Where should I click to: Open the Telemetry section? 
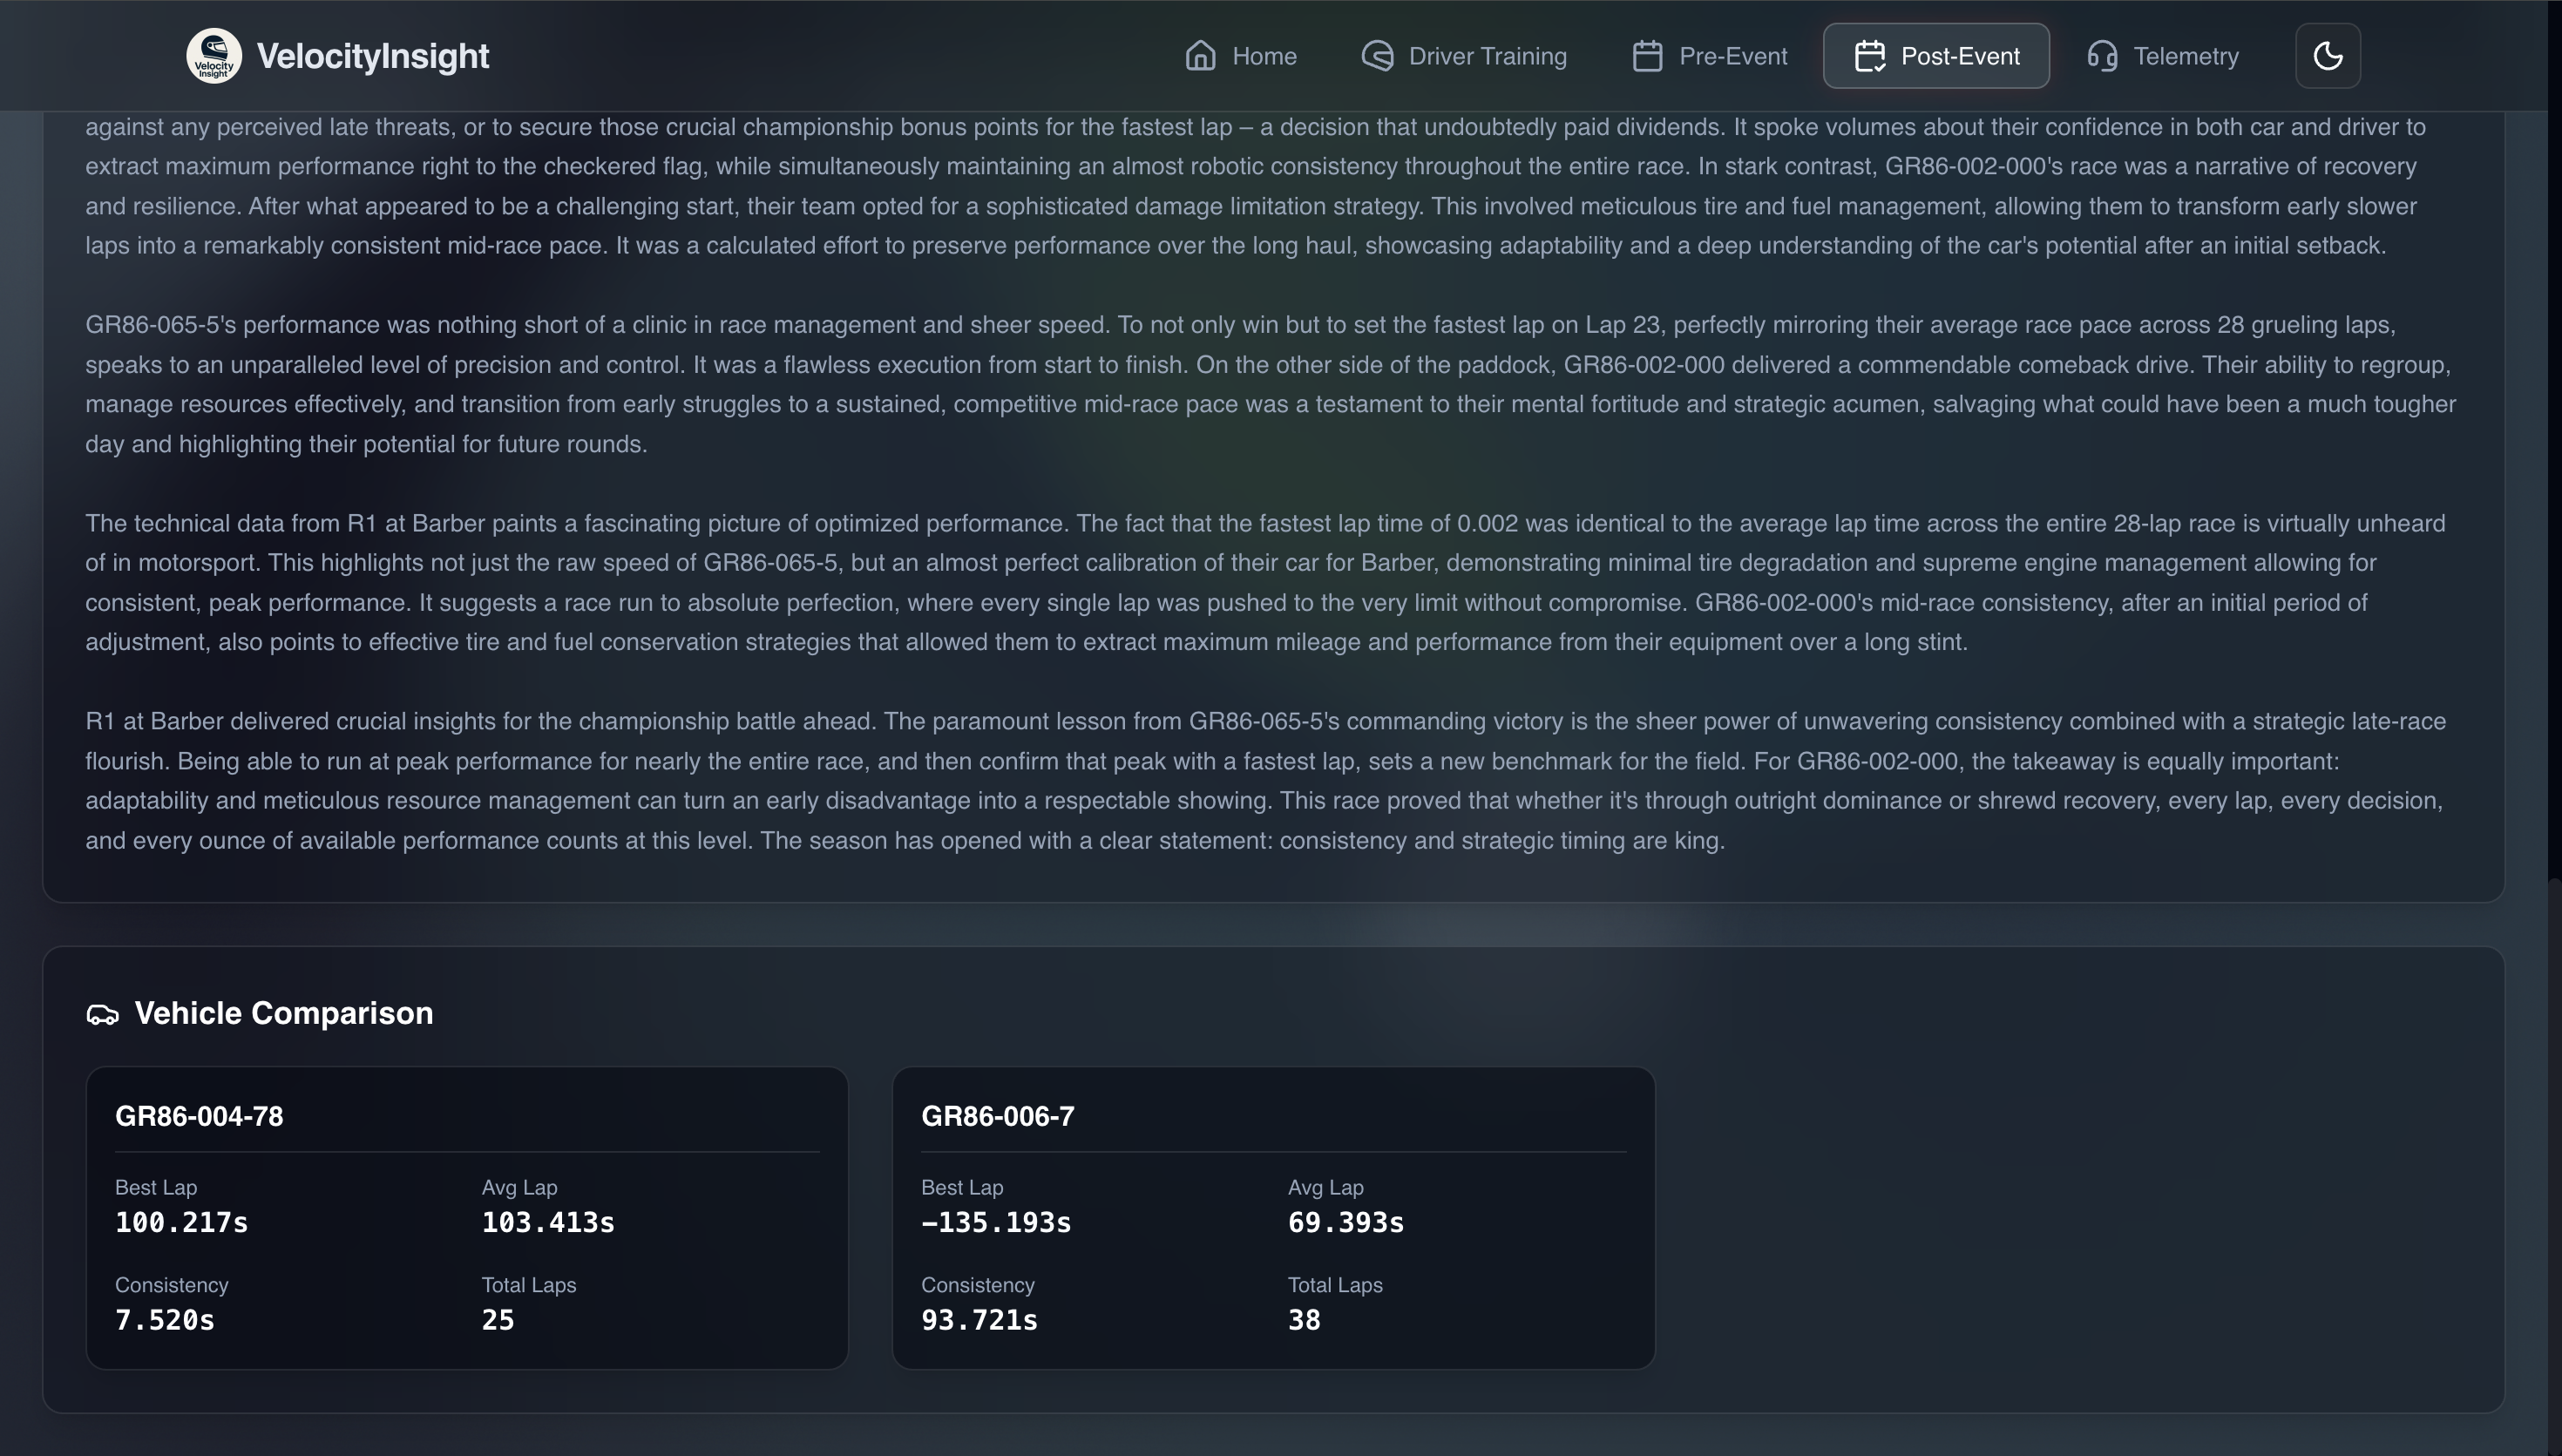[2185, 56]
